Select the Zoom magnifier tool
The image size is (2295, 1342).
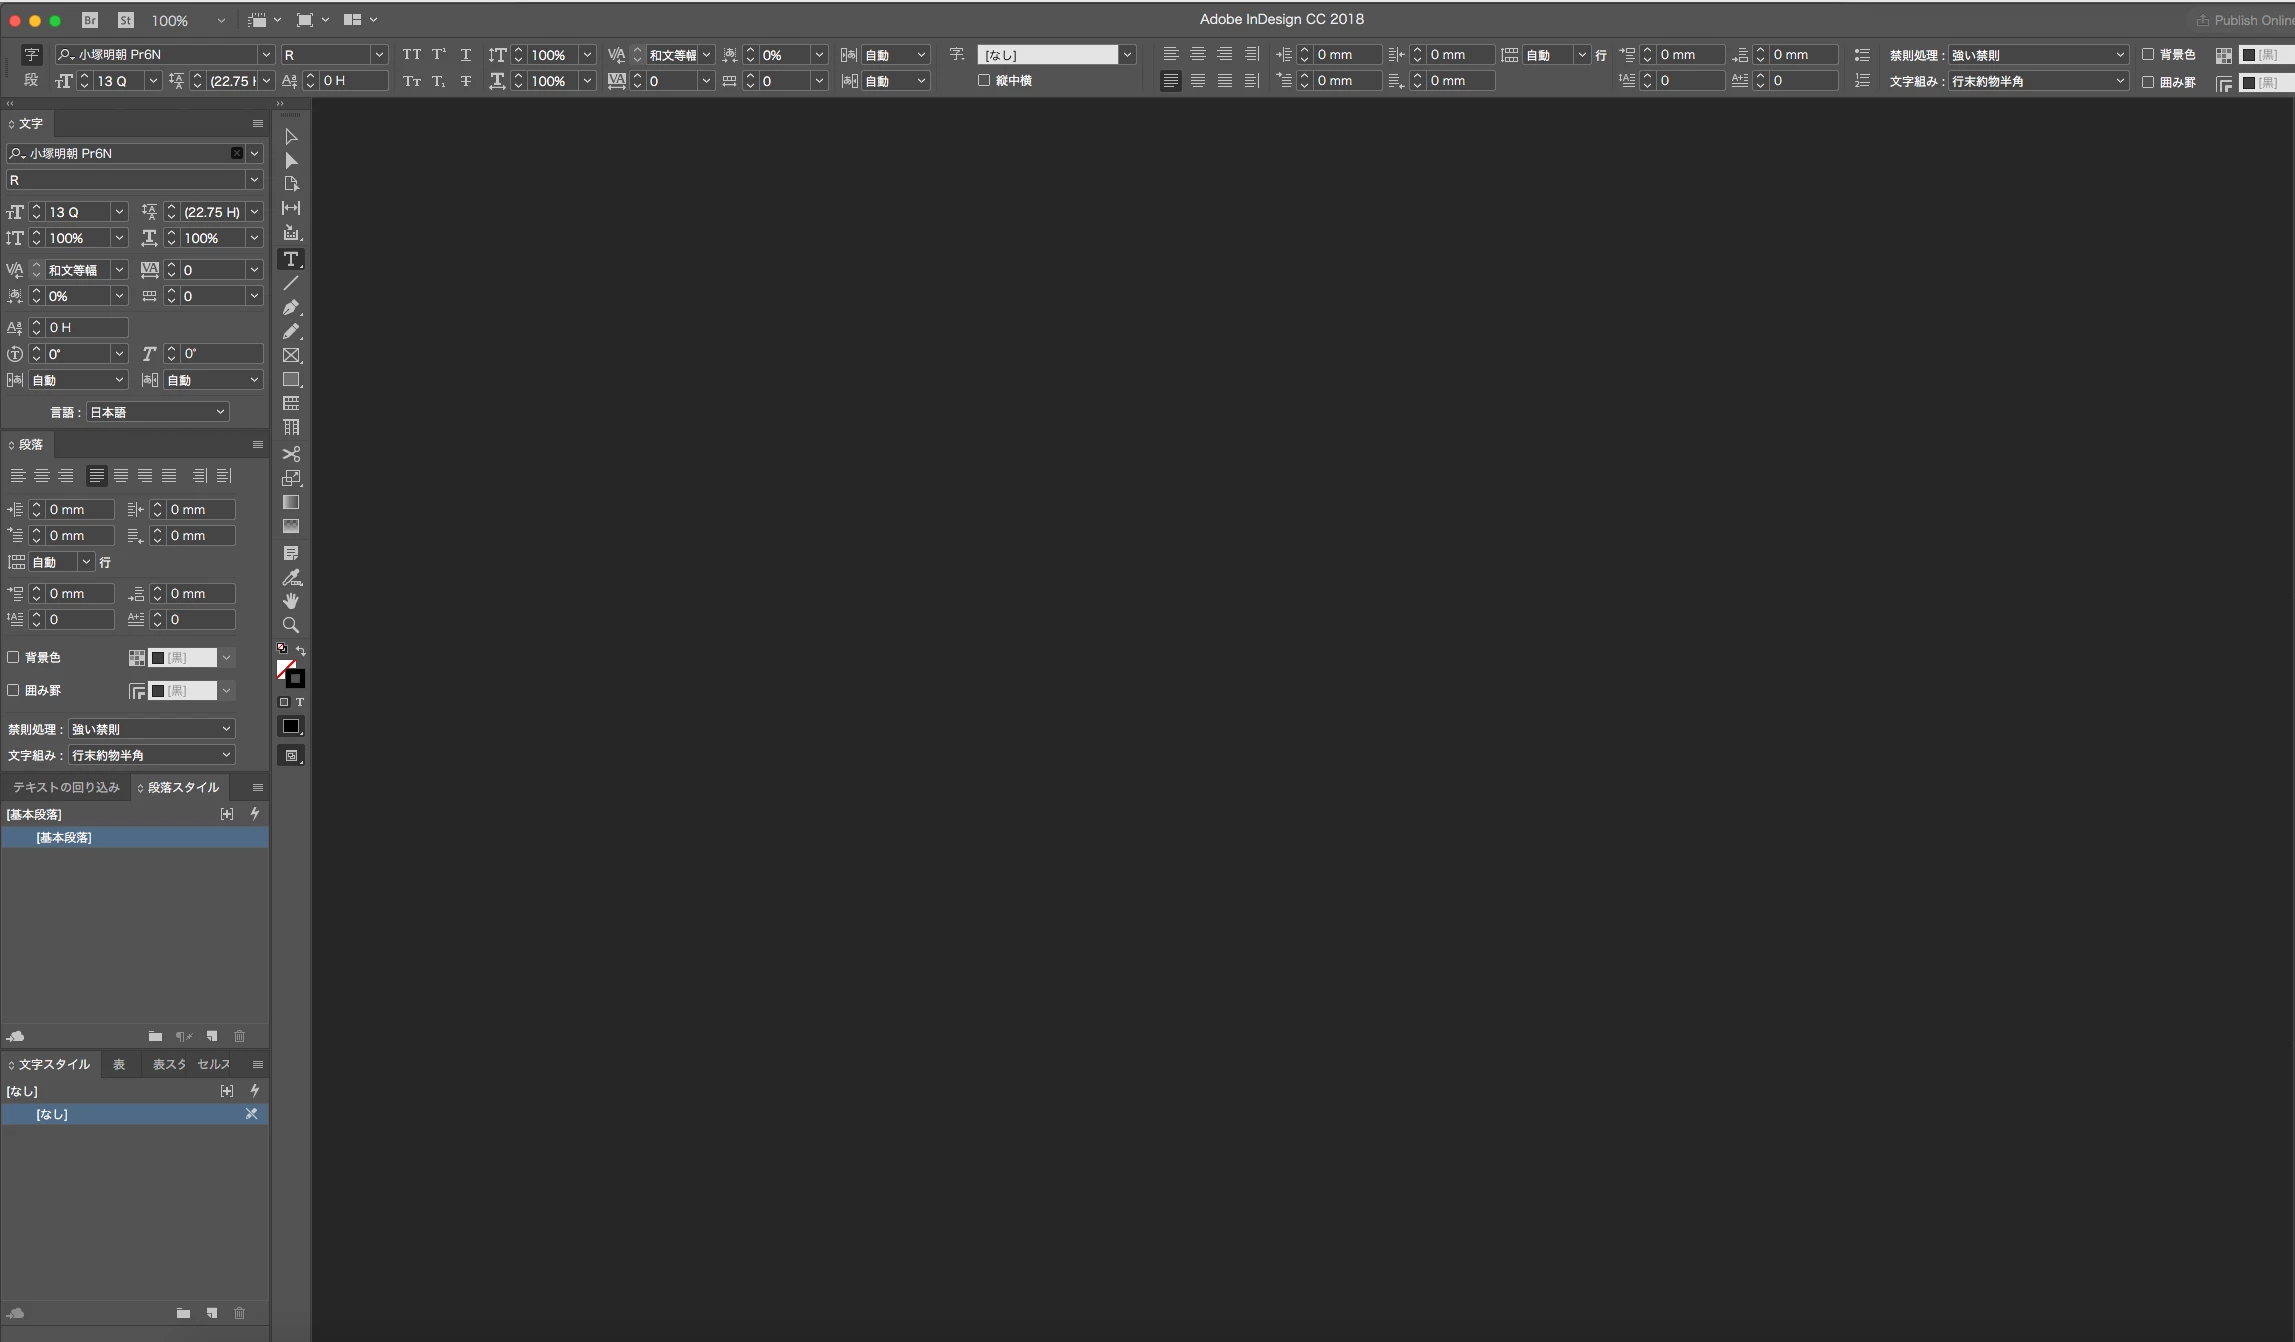point(291,625)
